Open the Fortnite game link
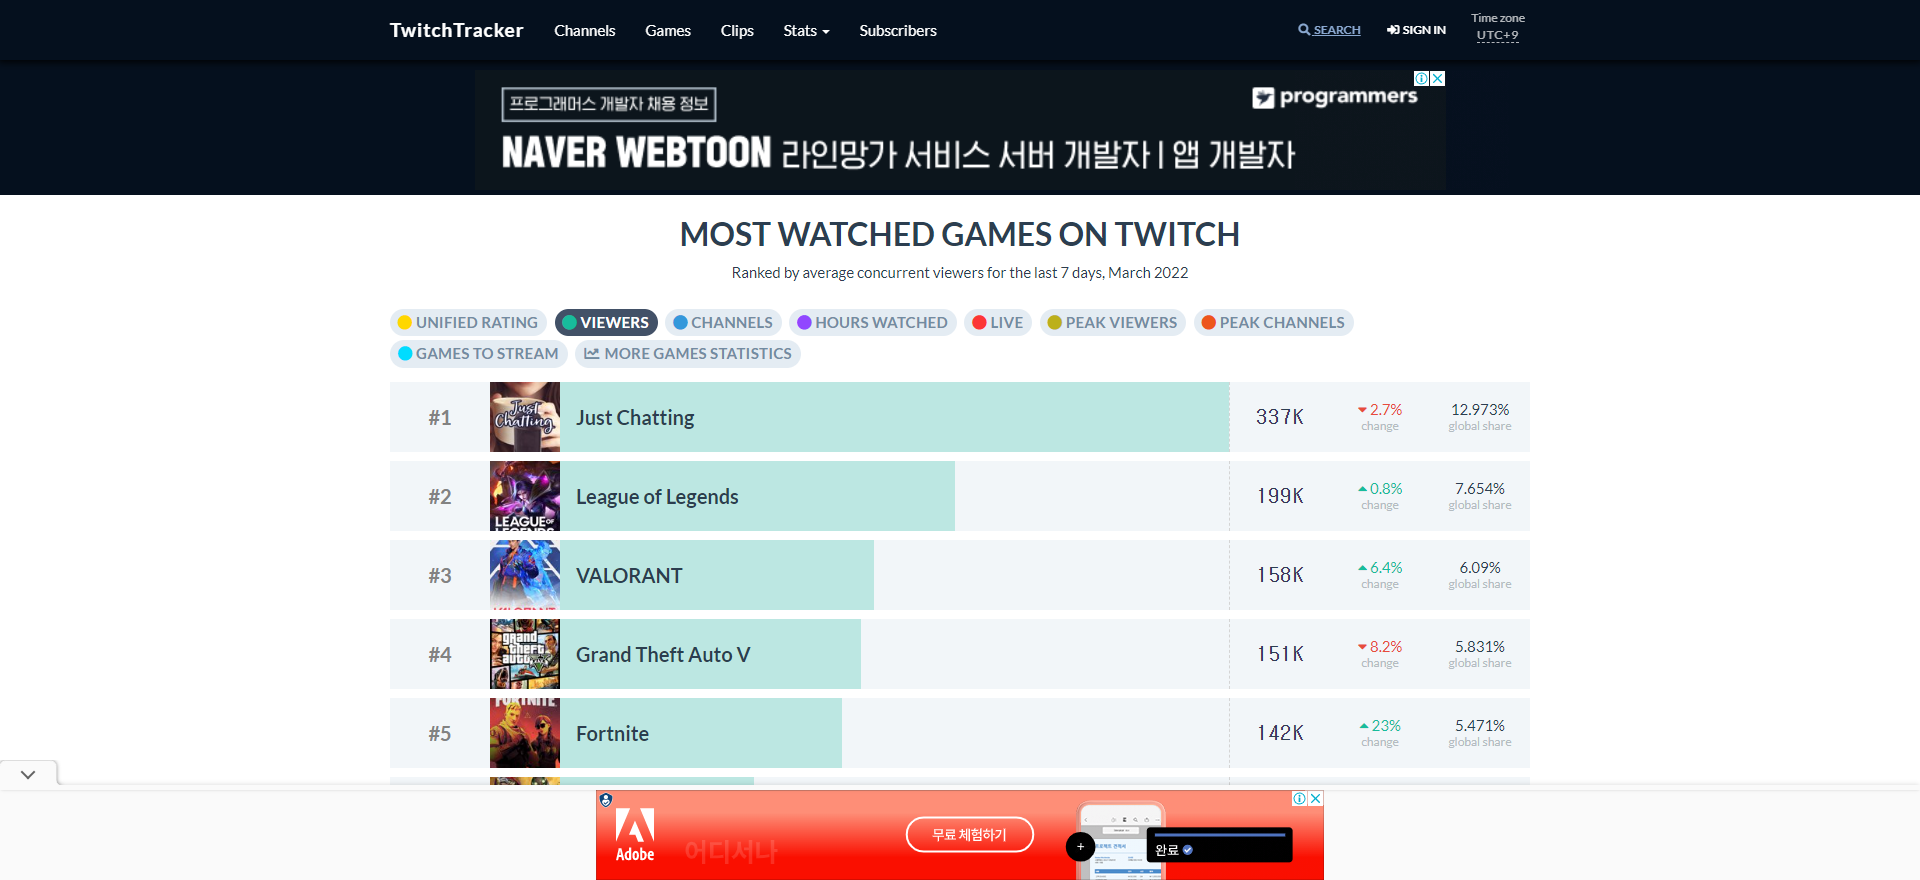 click(x=612, y=734)
